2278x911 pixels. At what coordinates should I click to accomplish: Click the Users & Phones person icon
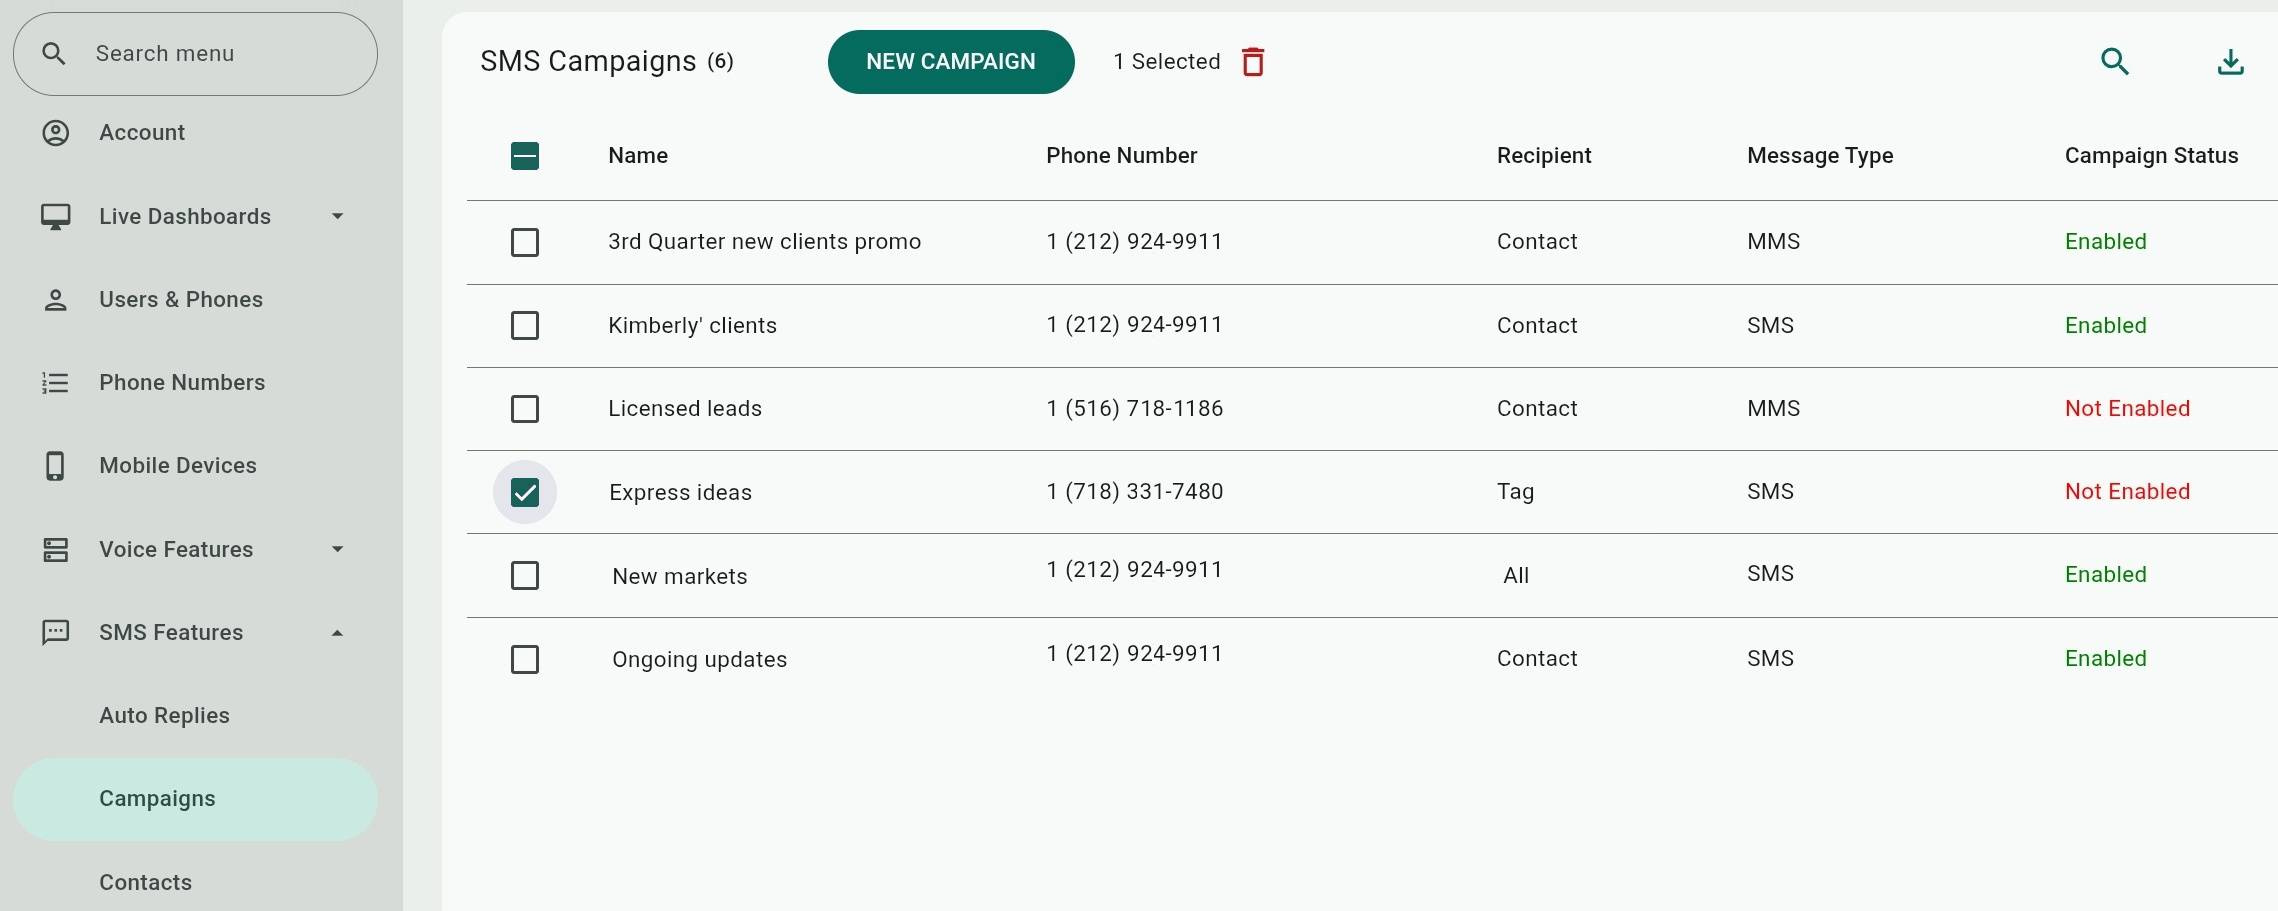(56, 300)
